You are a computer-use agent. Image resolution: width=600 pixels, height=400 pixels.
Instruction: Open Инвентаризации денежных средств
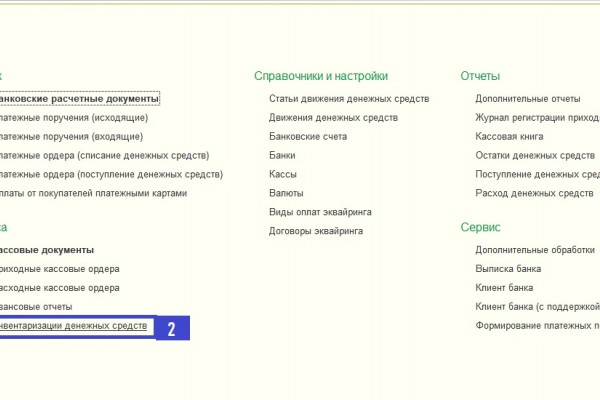[73, 326]
